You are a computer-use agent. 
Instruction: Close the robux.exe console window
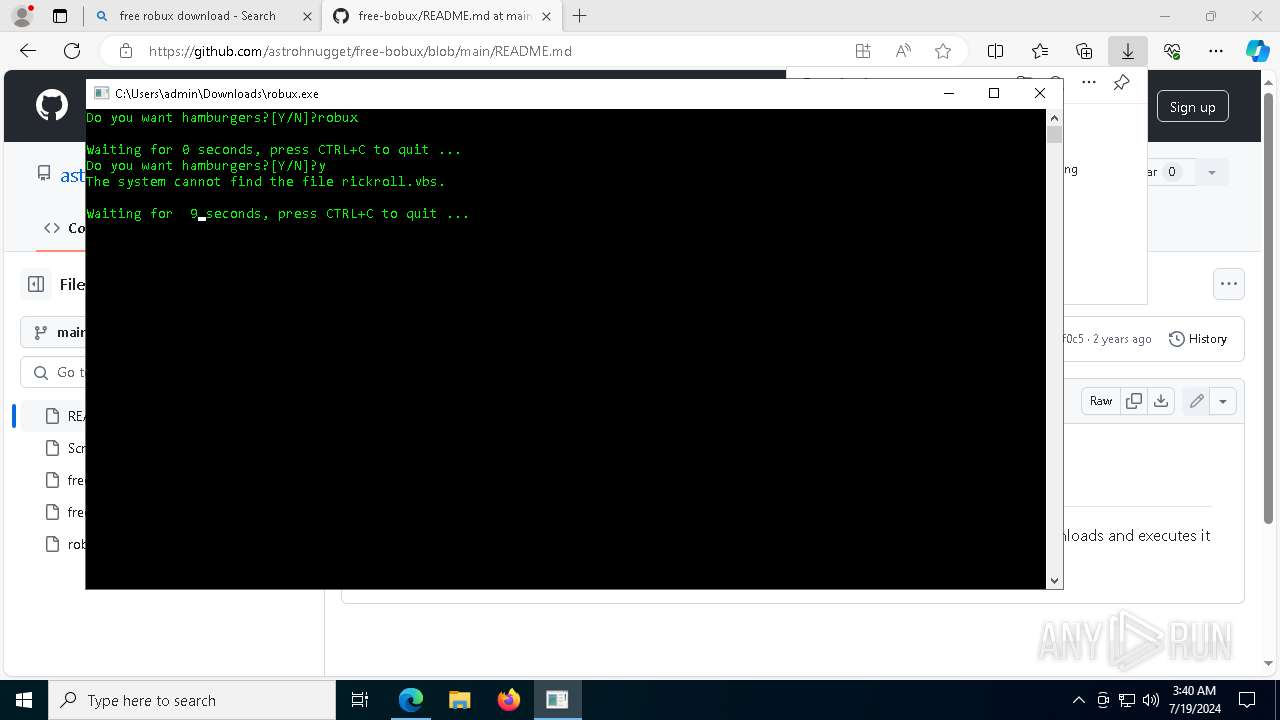pos(1040,93)
